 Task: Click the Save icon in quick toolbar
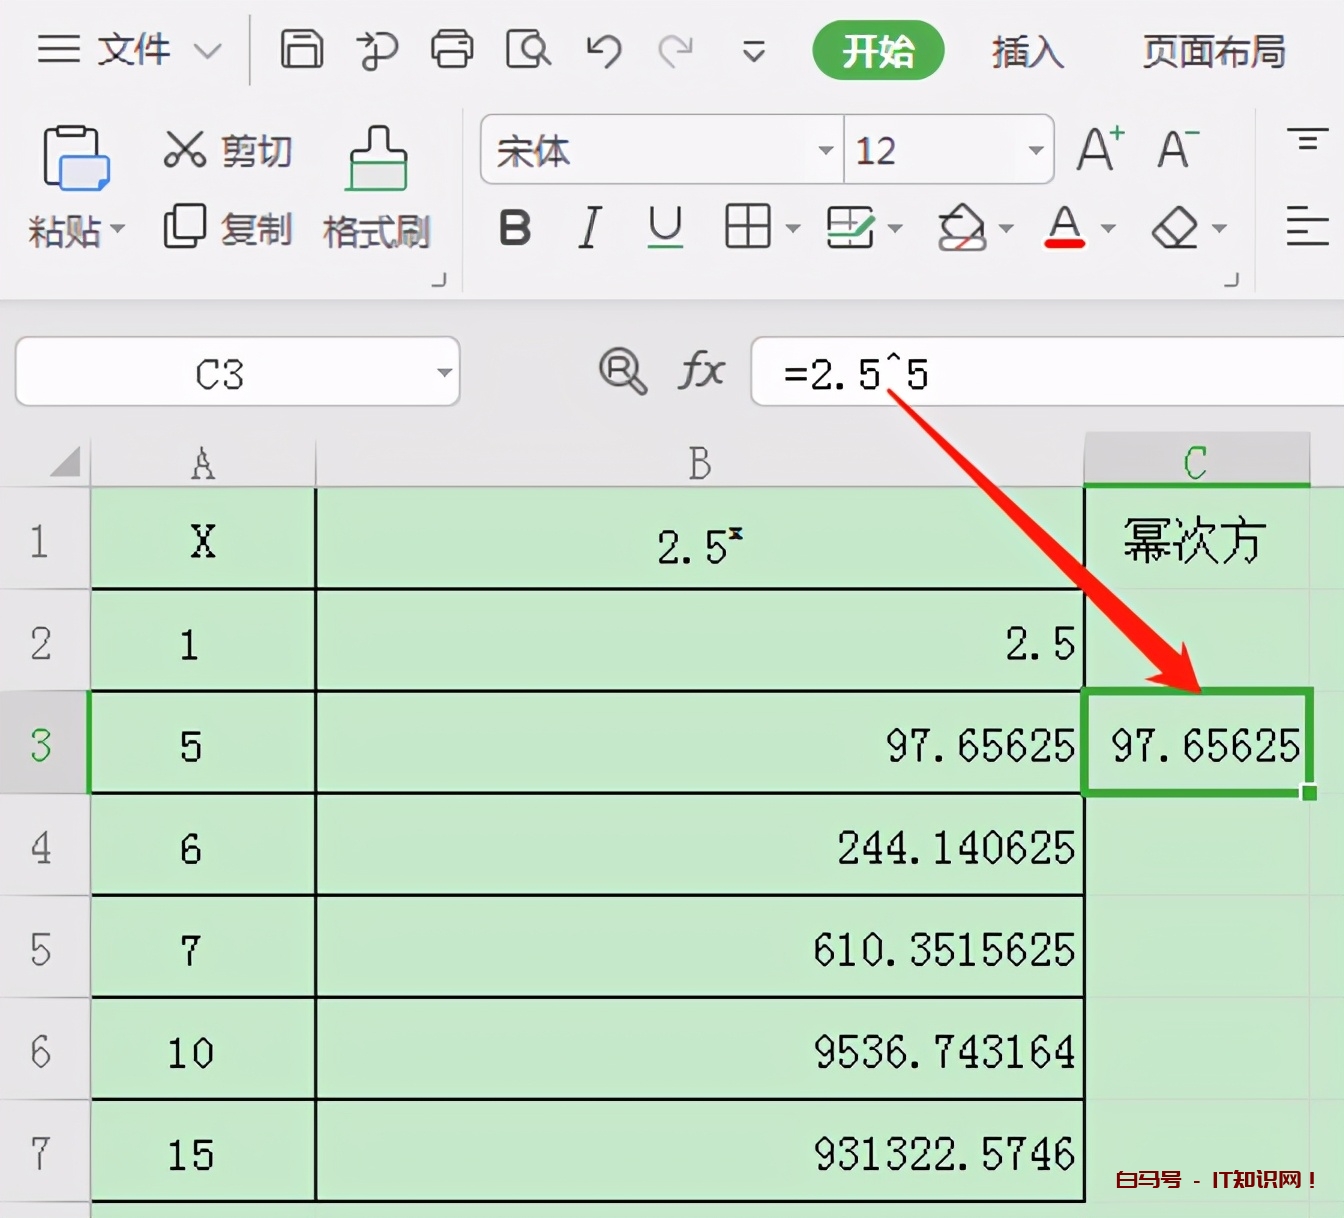tap(301, 48)
